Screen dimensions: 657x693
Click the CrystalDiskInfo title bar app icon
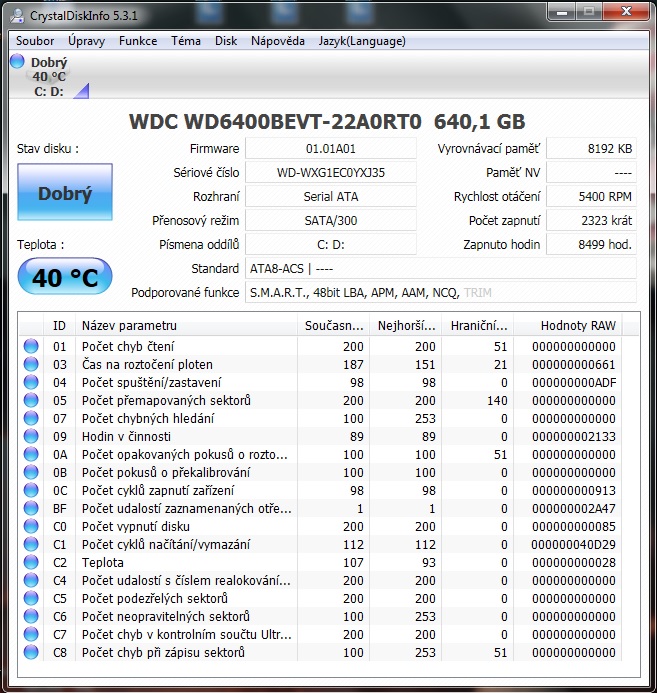[18, 15]
